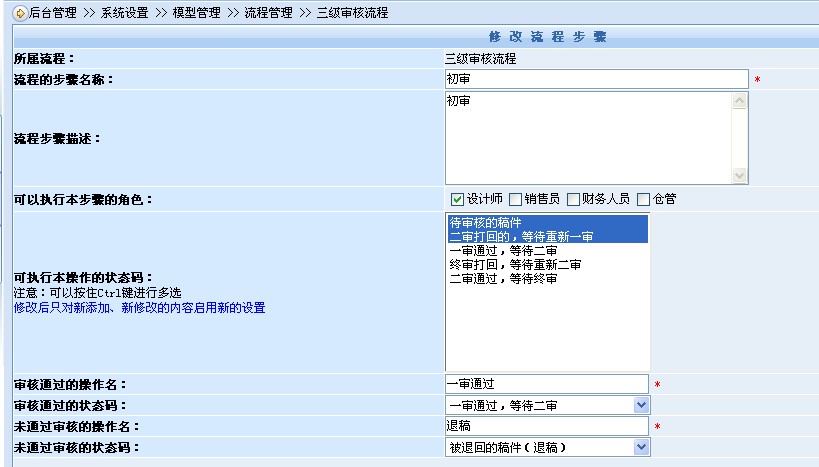The image size is (819, 467).
Task: Click the 流程的步骤名称 text field
Action: coord(596,80)
